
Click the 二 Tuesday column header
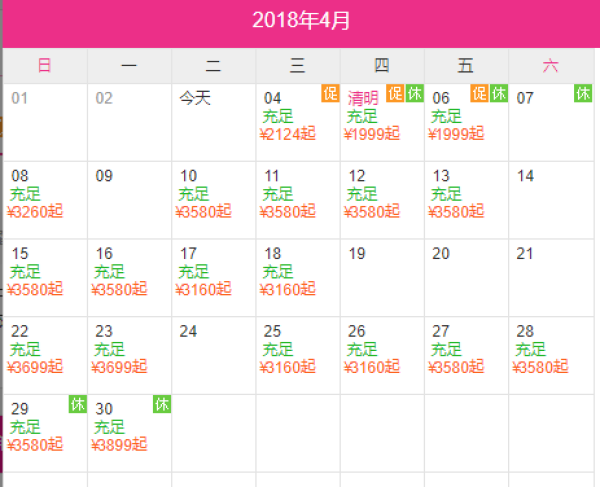pyautogui.click(x=214, y=66)
